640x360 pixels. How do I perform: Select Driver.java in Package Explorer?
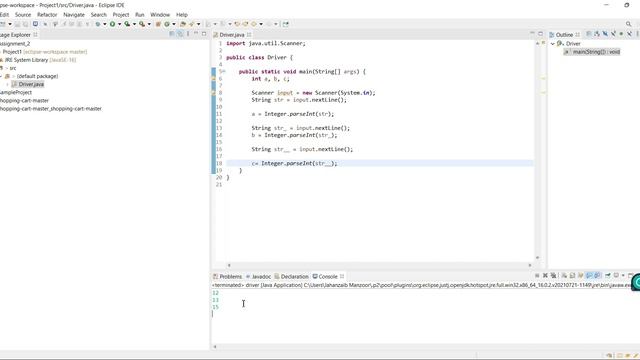28,84
